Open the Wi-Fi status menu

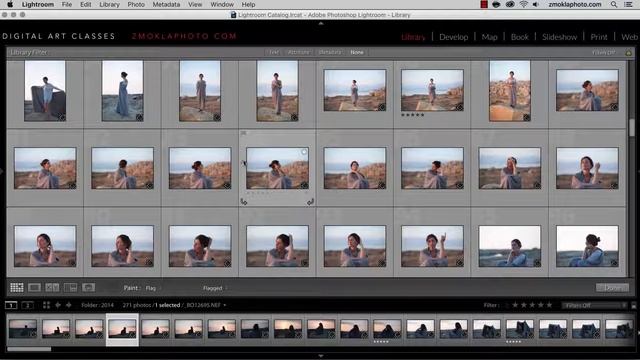point(523,4)
